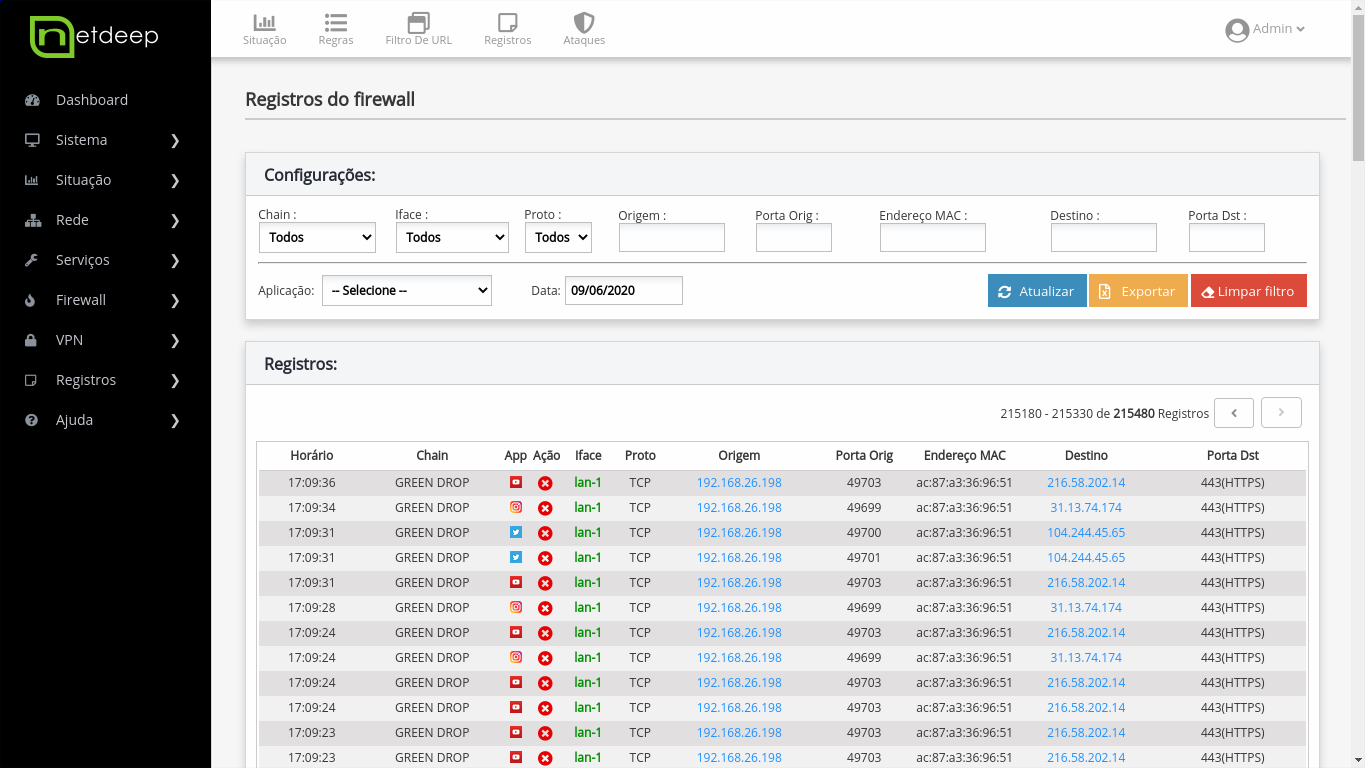Open the Aplicação selection dropdown
This screenshot has width=1365, height=768.
tap(406, 290)
